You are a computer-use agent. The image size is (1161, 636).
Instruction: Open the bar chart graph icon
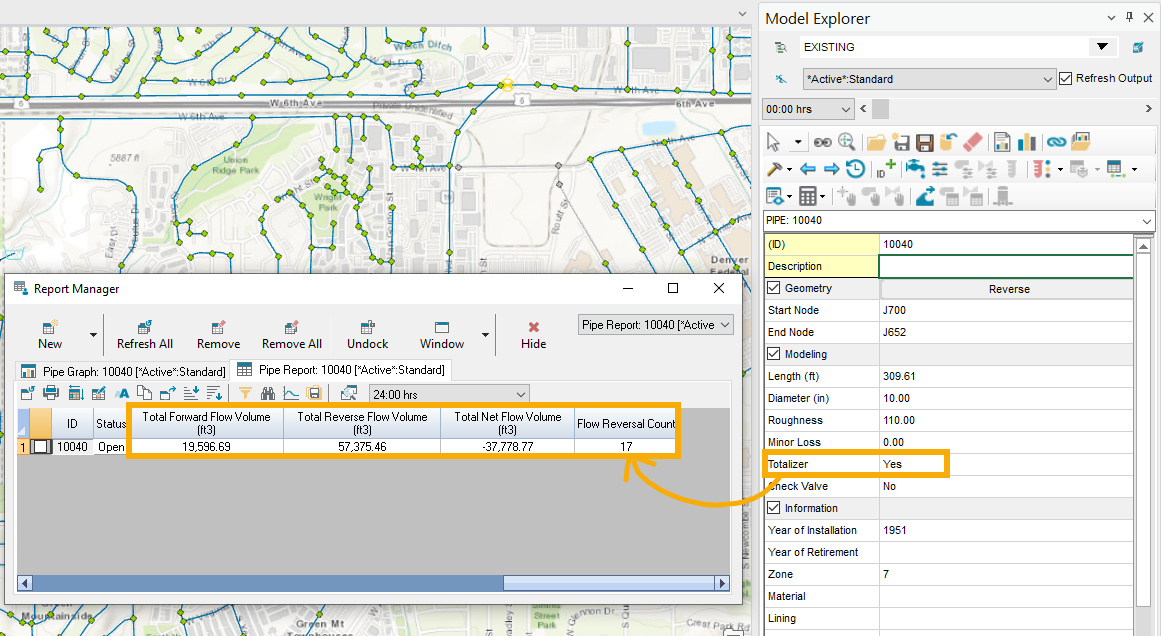[x=1027, y=141]
